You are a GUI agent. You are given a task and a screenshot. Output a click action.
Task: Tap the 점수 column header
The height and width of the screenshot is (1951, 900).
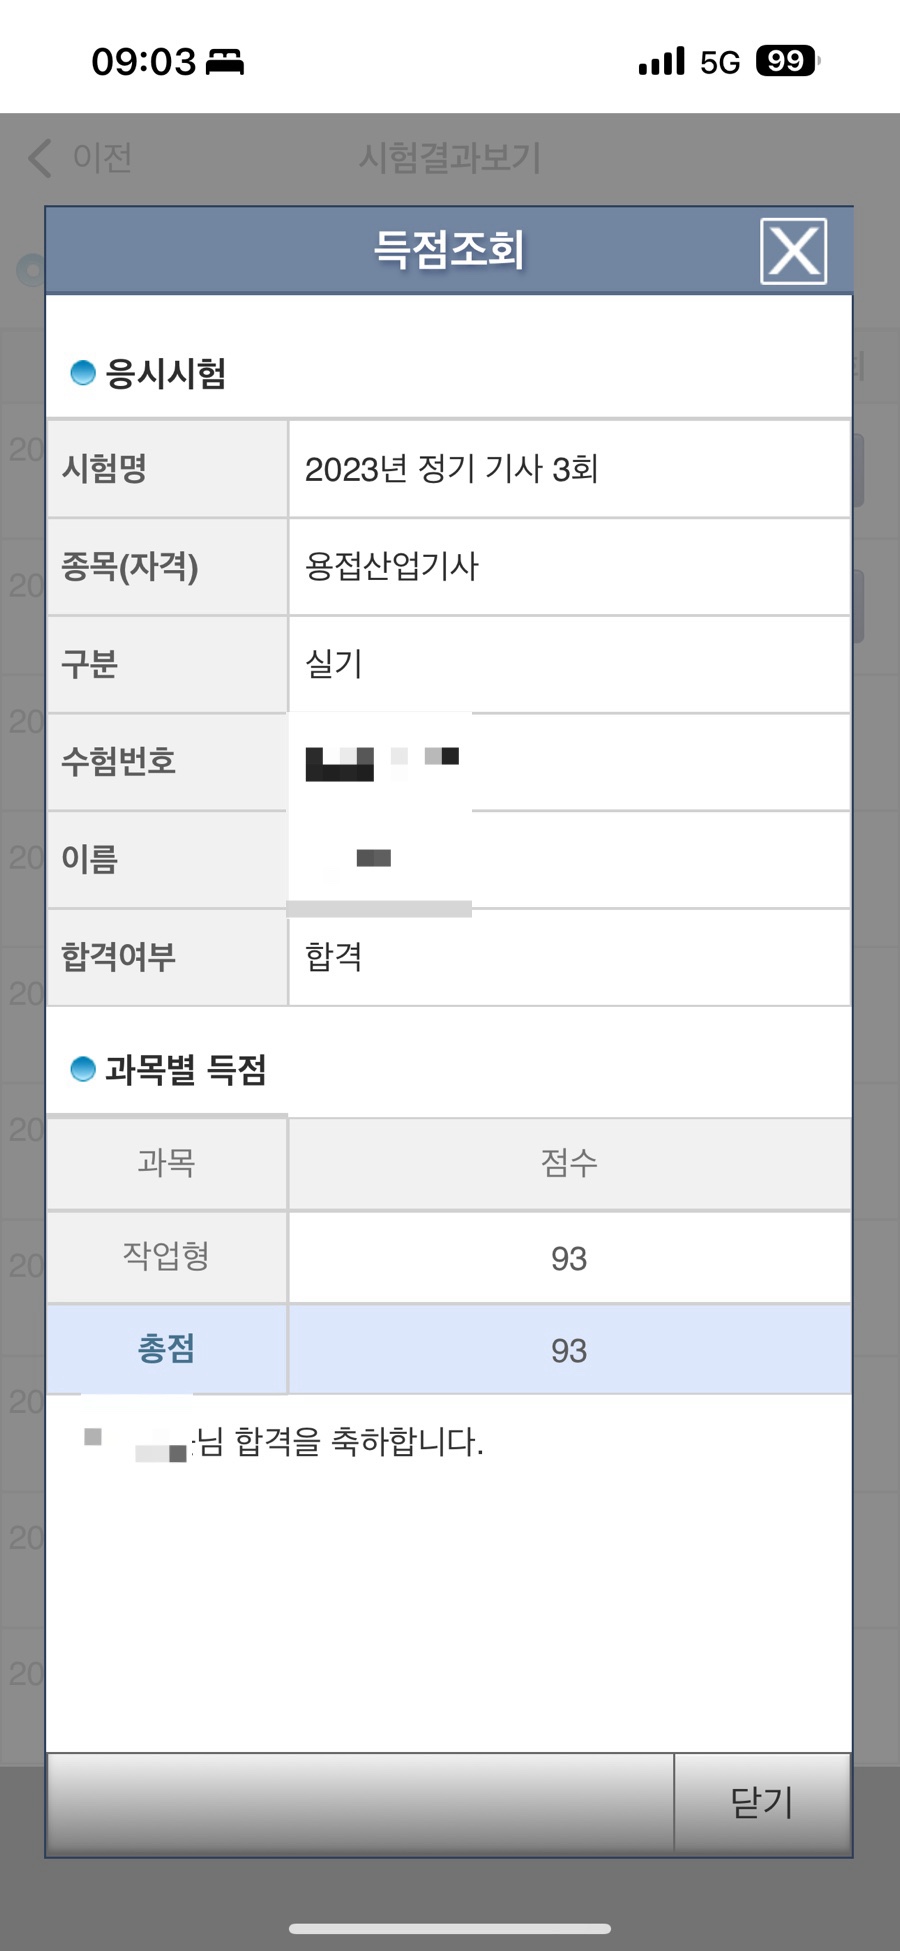pyautogui.click(x=569, y=1162)
